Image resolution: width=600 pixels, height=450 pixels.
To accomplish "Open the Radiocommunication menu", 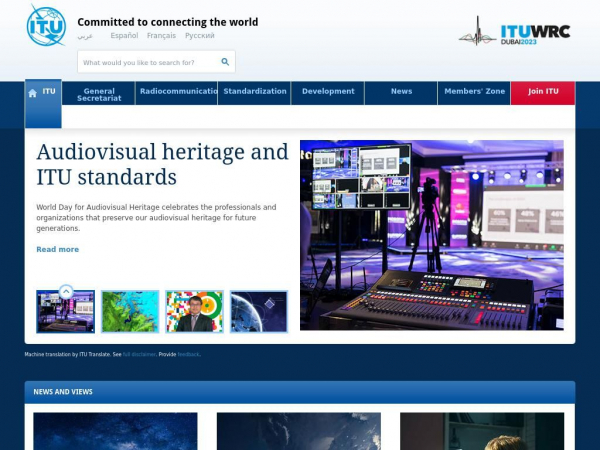I will (x=177, y=93).
